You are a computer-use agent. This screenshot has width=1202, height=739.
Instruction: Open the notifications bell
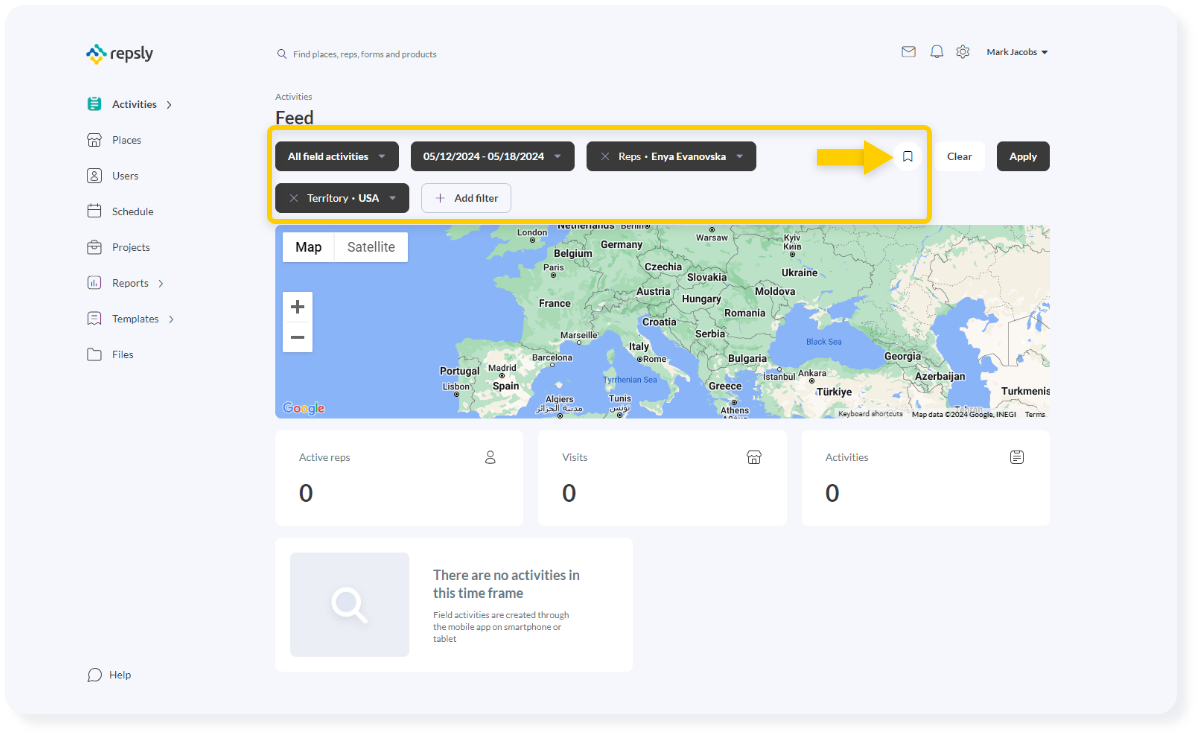click(937, 52)
